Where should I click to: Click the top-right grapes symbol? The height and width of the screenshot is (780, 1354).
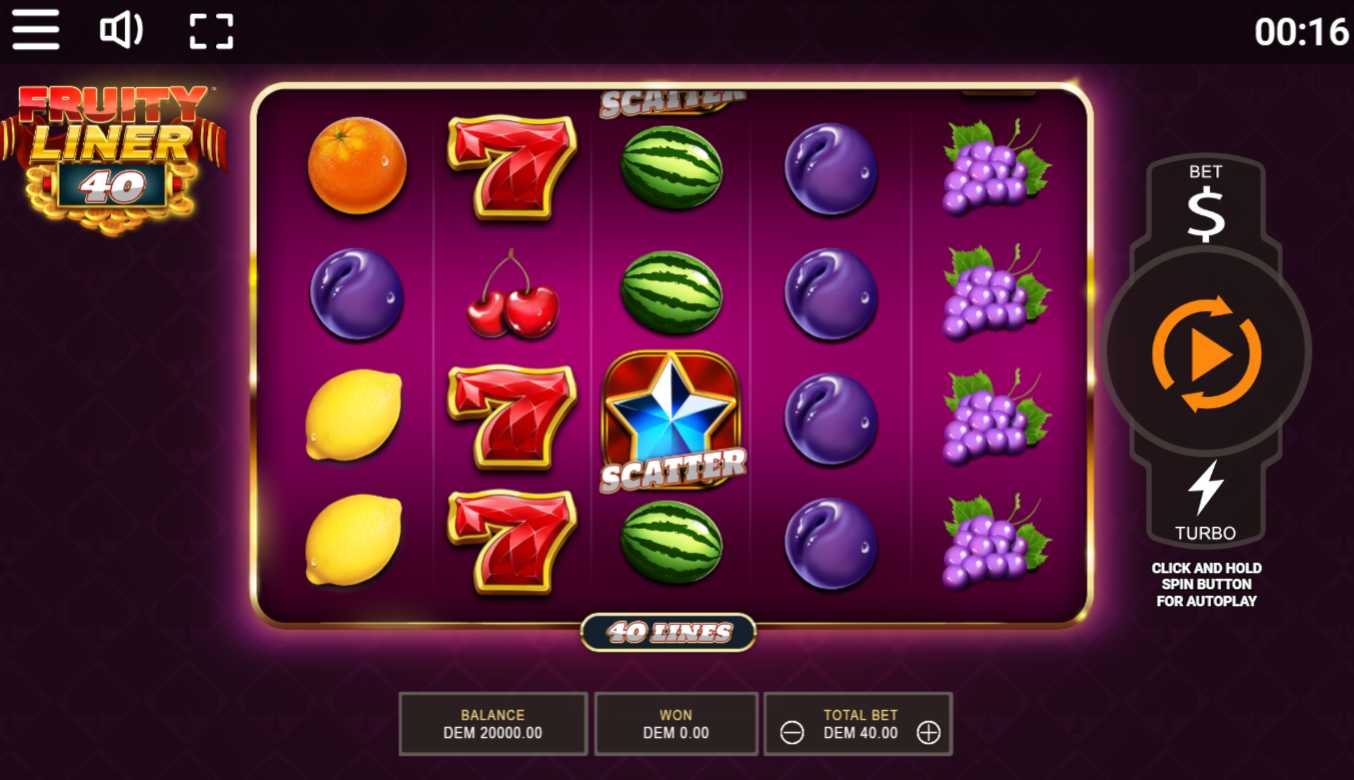tap(994, 167)
